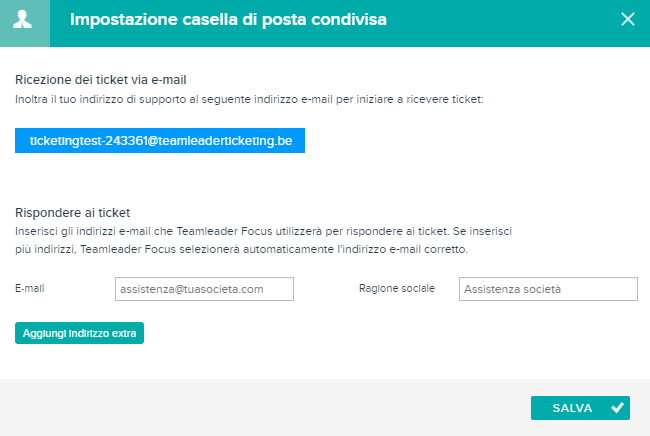Image resolution: width=650 pixels, height=436 pixels.
Task: Select the ticketingtest-243361 forwarding address box
Action: [160, 140]
